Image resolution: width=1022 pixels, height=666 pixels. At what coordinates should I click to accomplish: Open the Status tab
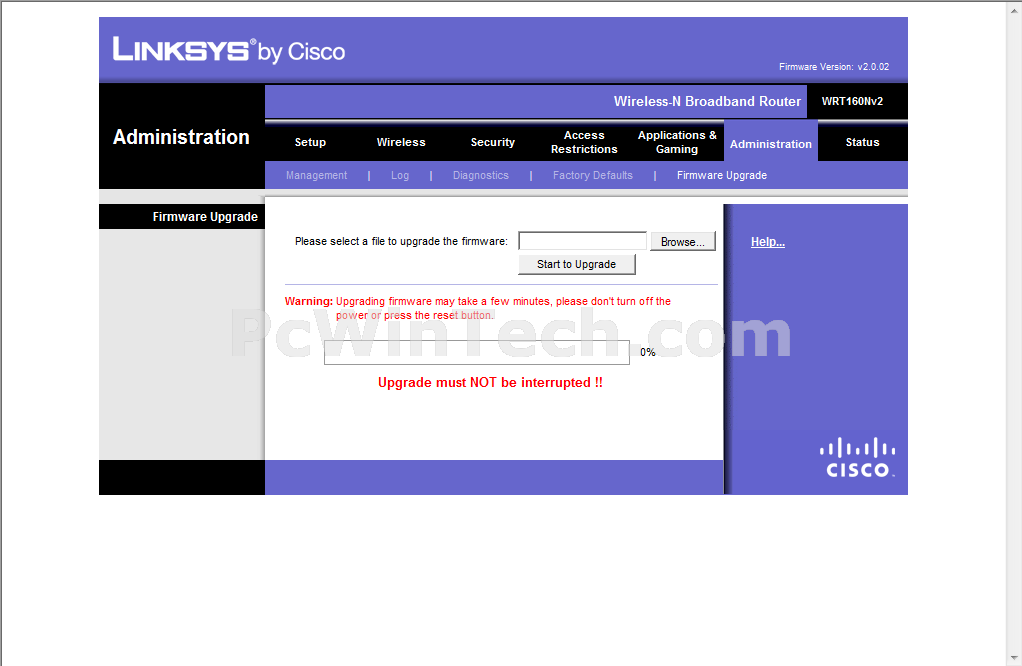(x=862, y=142)
